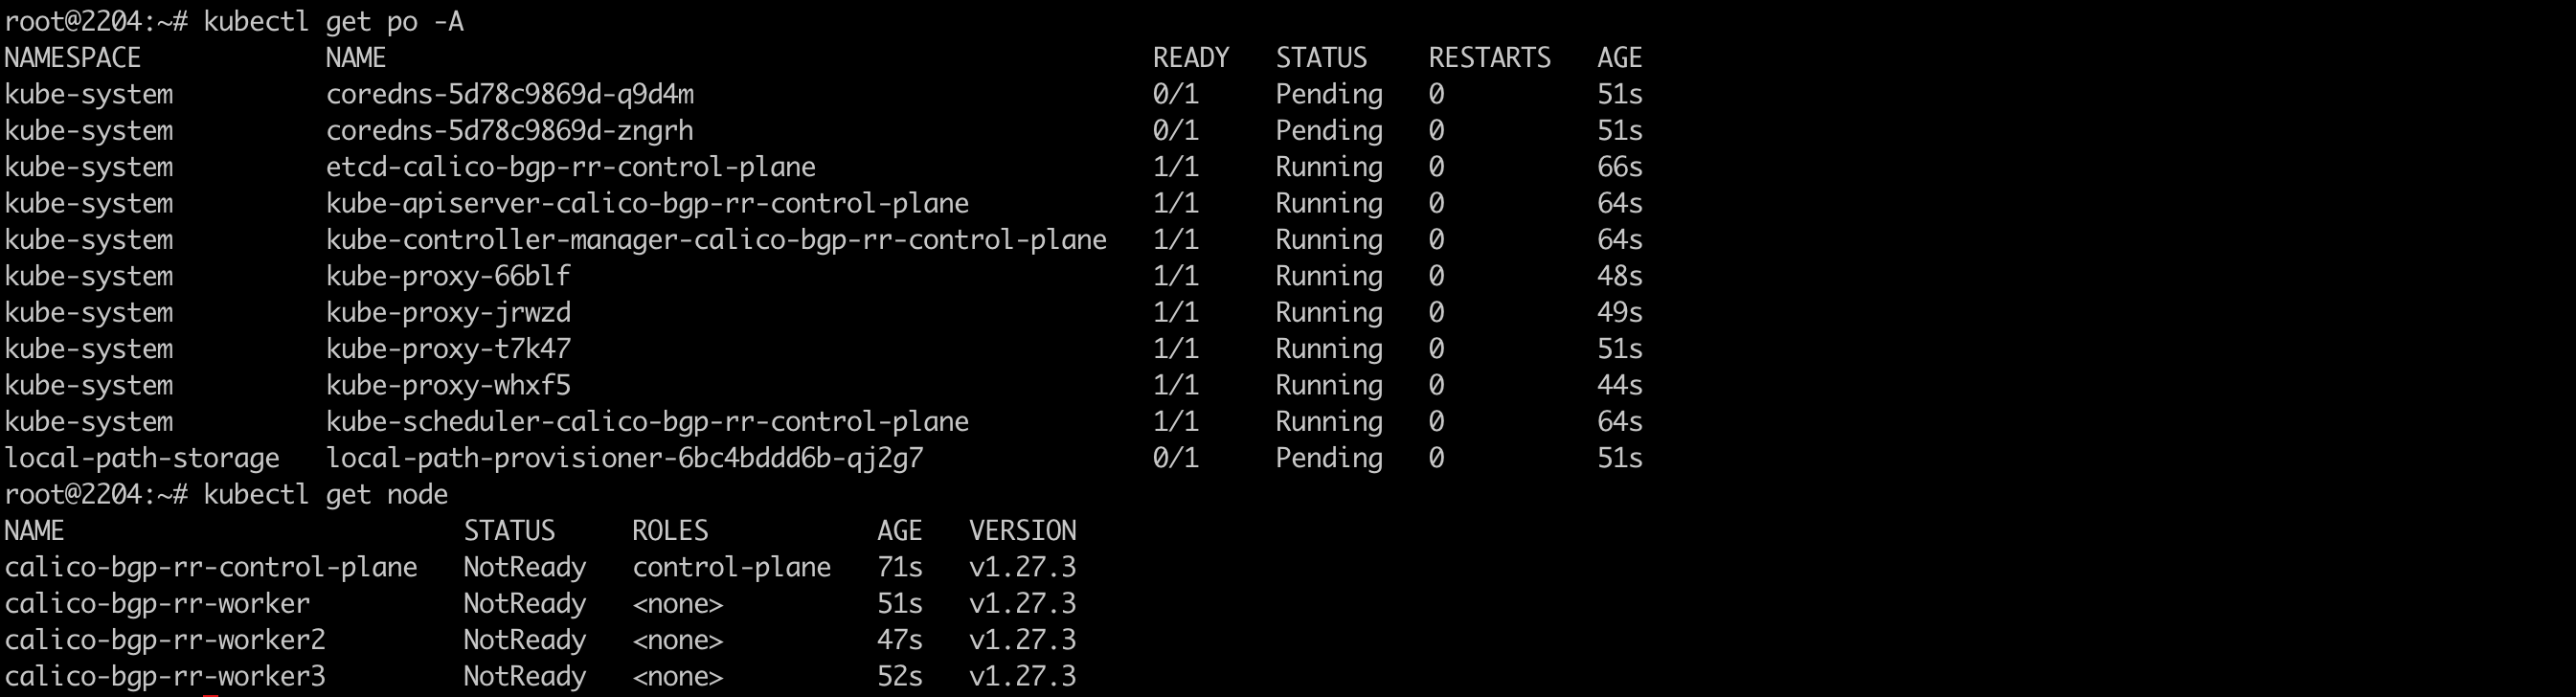This screenshot has width=2576, height=697.
Task: Click the local-path-storage namespace text
Action: coord(142,458)
